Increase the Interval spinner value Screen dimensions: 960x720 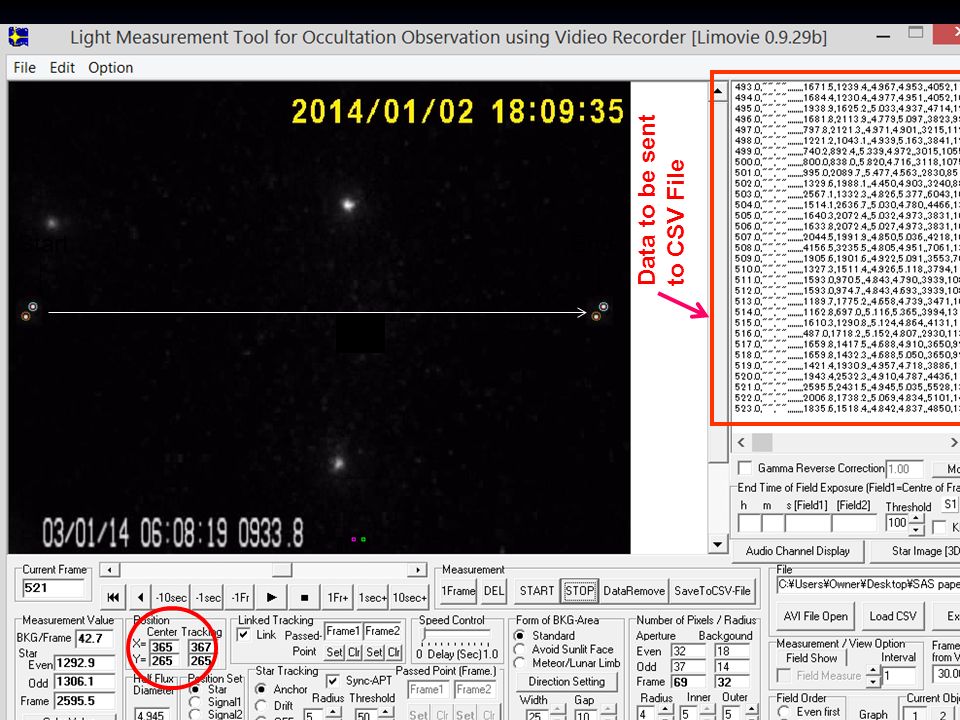click(873, 671)
